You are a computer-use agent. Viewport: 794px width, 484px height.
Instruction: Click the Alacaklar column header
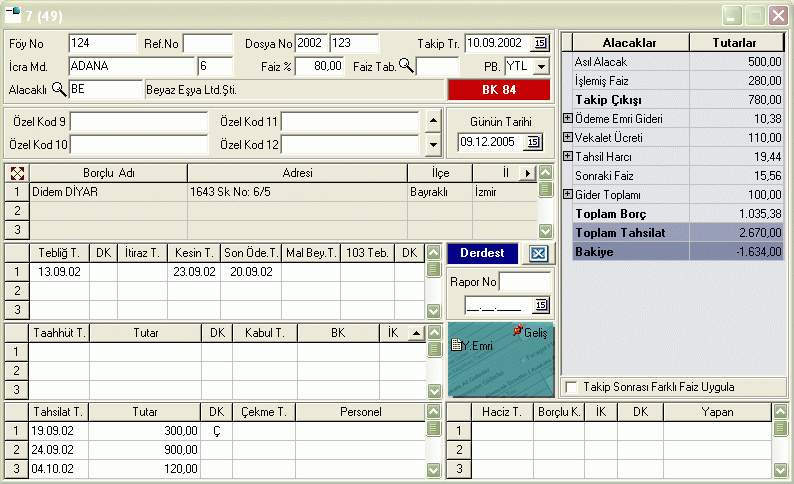point(630,43)
